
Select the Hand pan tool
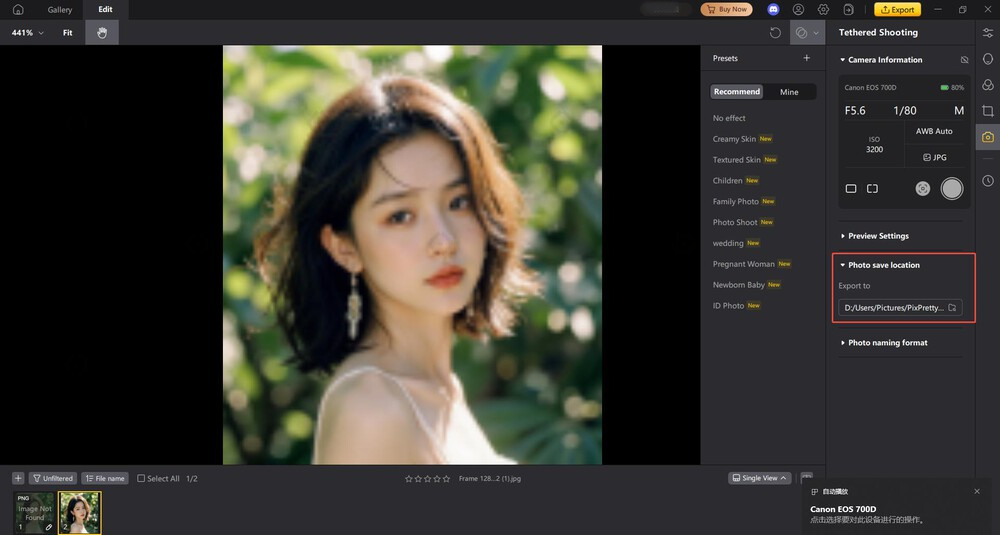[101, 33]
